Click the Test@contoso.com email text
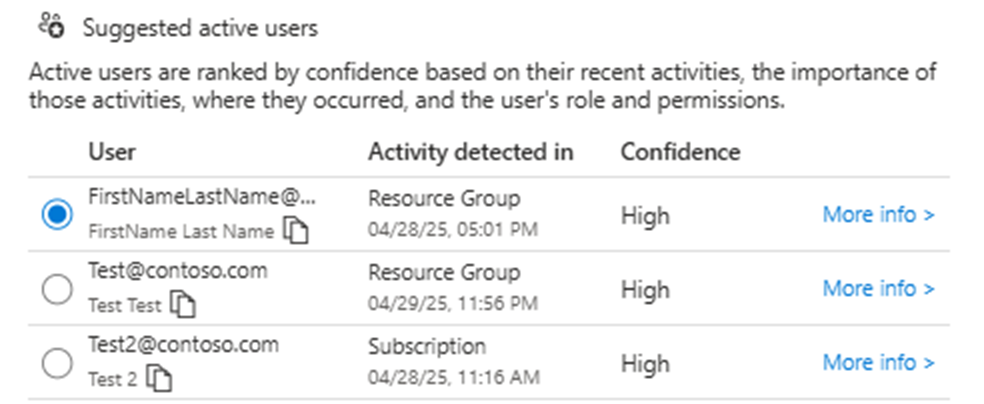 [x=178, y=271]
